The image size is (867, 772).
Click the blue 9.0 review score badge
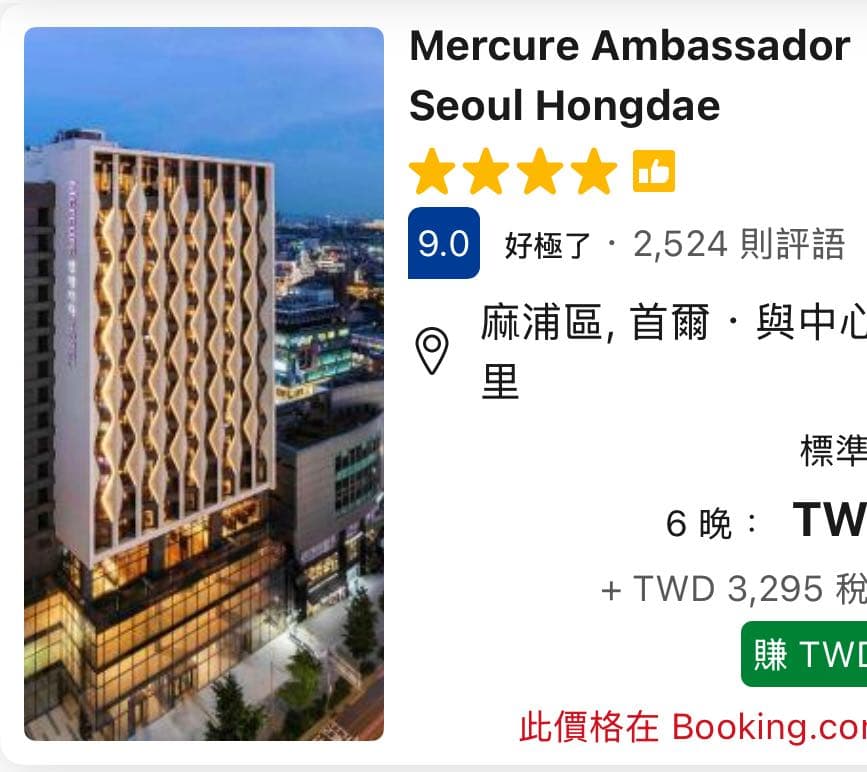[x=444, y=243]
